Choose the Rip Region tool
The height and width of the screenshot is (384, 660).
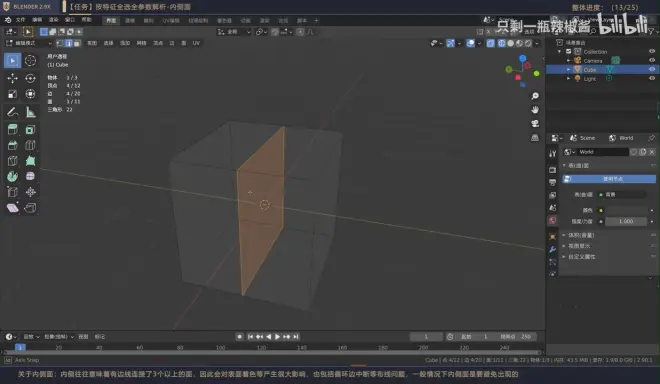click(30, 208)
